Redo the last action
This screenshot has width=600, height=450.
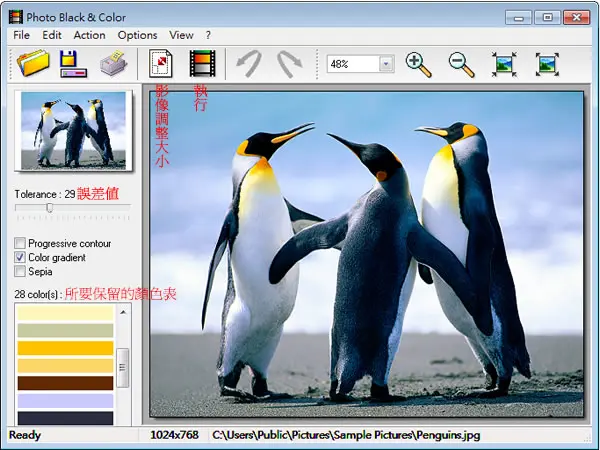tap(290, 64)
